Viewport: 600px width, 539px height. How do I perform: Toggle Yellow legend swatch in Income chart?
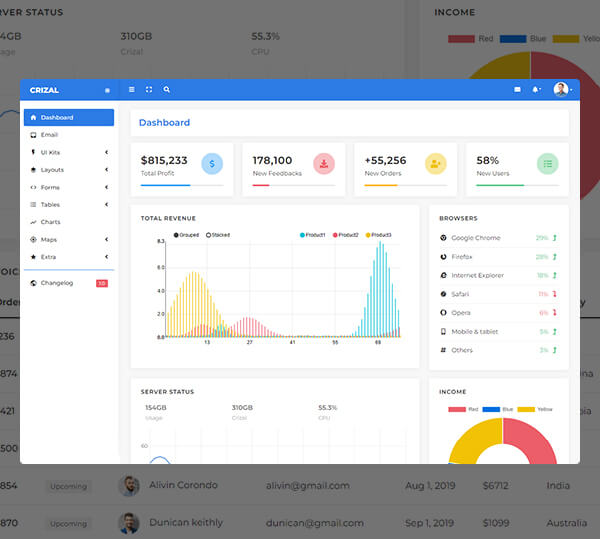[x=526, y=409]
